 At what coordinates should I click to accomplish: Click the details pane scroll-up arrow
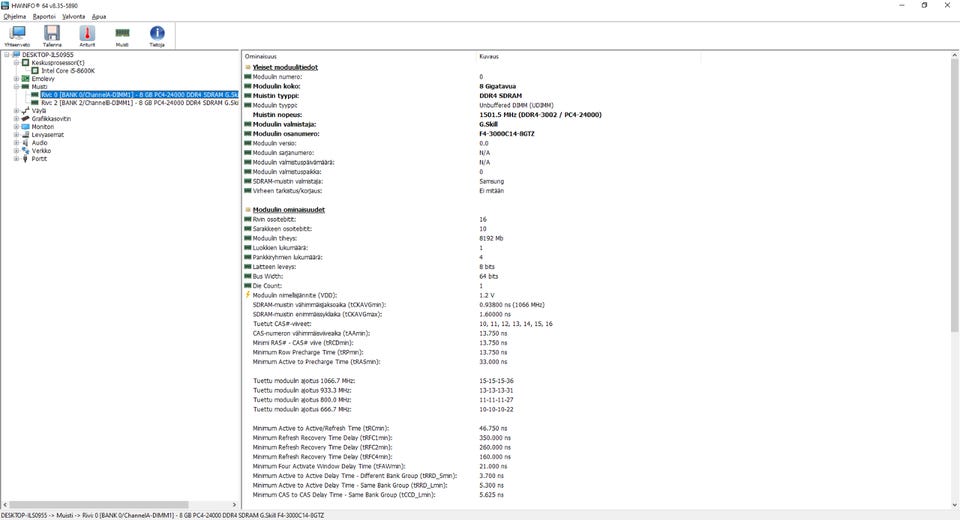point(954,56)
